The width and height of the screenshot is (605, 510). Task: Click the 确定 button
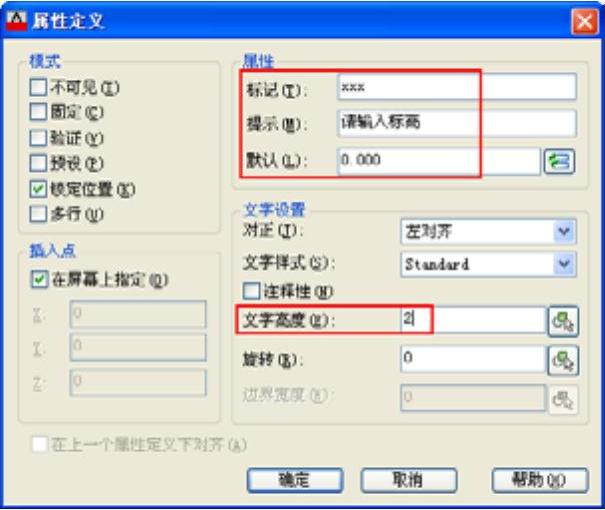[295, 480]
